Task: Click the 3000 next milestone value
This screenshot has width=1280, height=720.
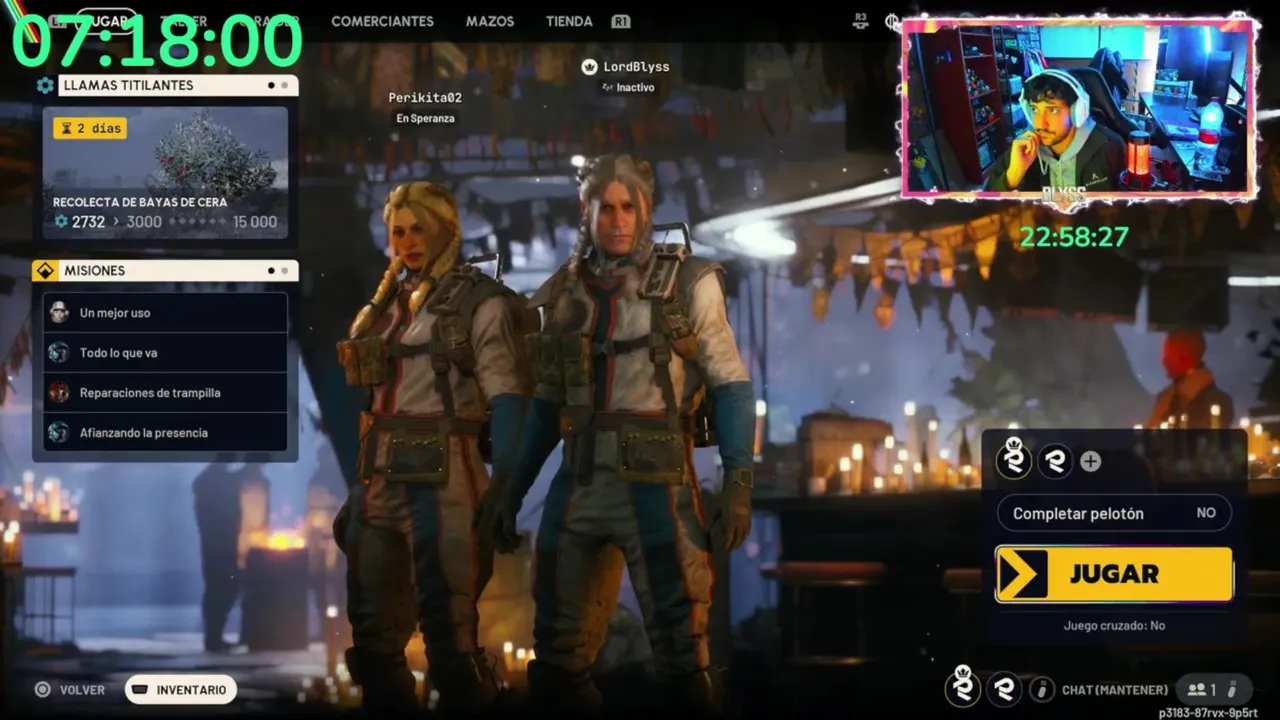Action: coord(144,222)
